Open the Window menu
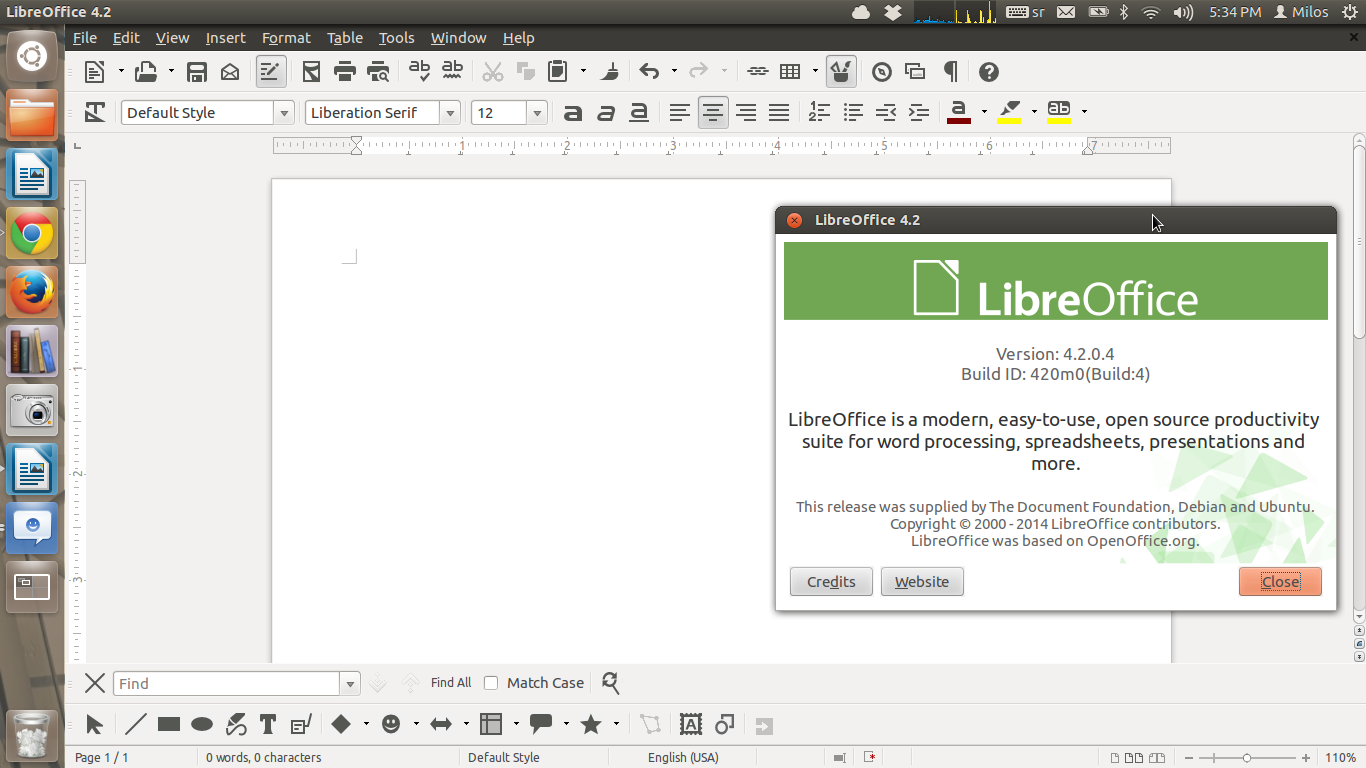The image size is (1366, 768). (458, 38)
